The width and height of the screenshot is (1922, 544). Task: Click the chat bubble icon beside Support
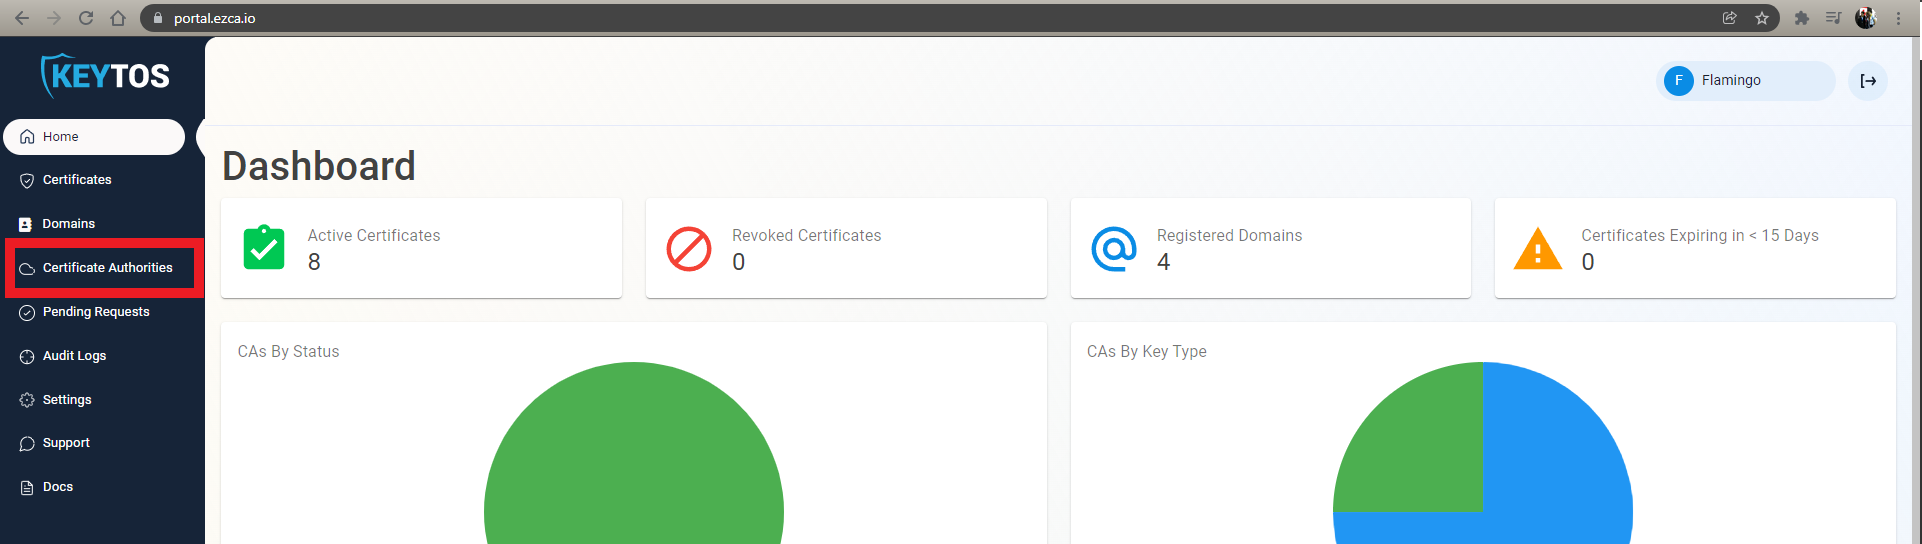(x=27, y=443)
